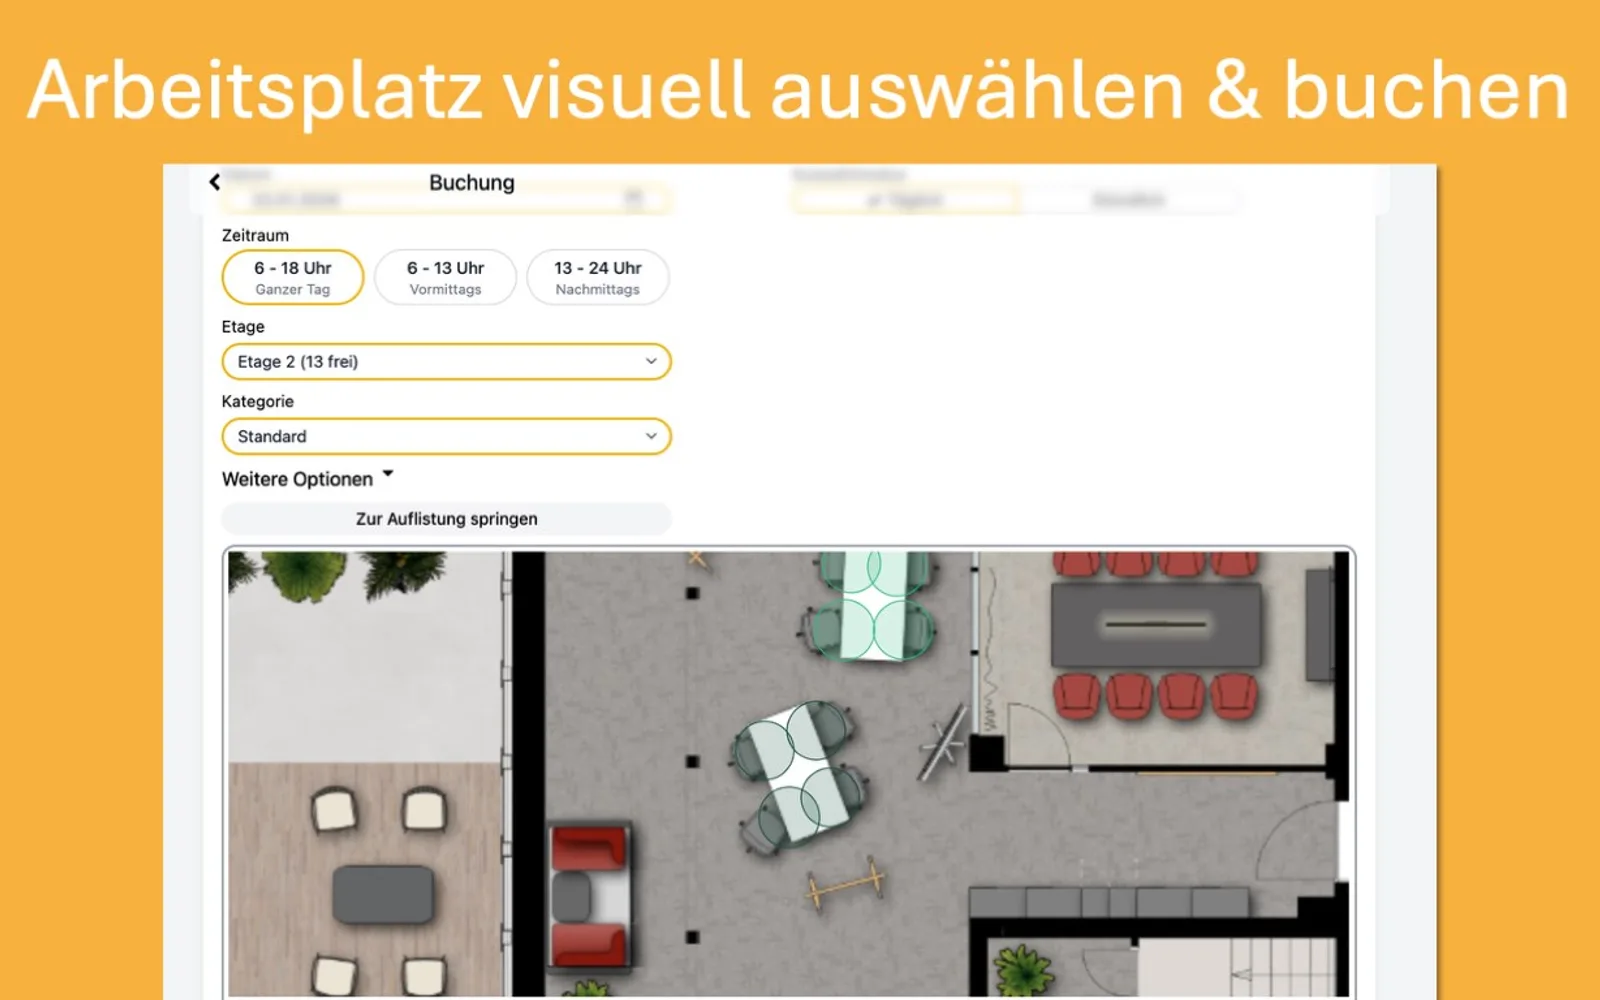Open the Etage 2 (13 frei) dropdown
1600x1000 pixels.
[x=446, y=362]
